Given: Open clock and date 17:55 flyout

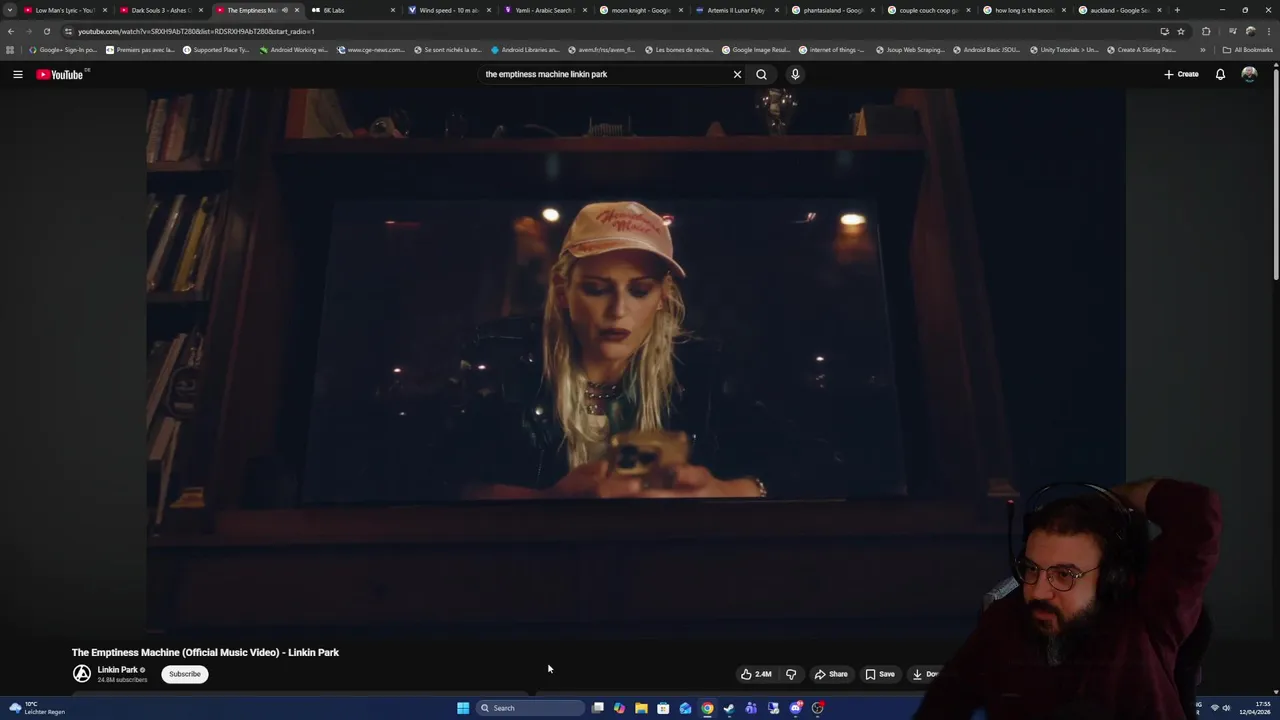Looking at the screenshot, I should (1255, 708).
